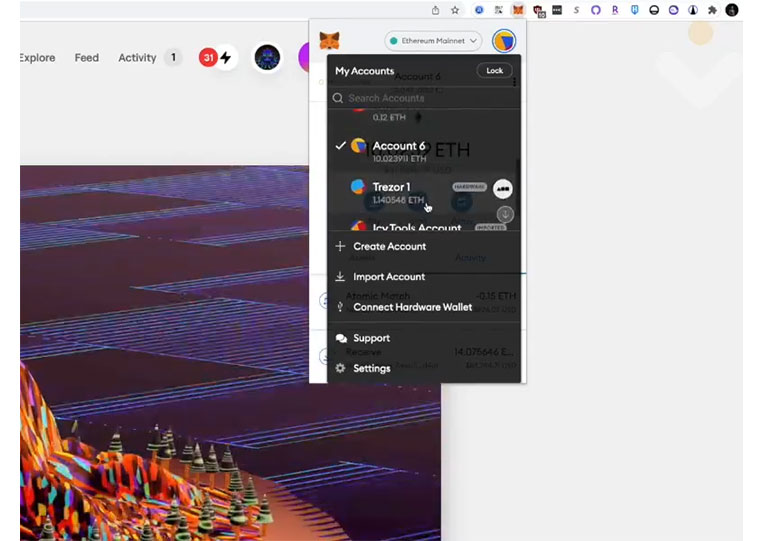Click the purple R extension icon
The image size is (763, 541).
[615, 10]
